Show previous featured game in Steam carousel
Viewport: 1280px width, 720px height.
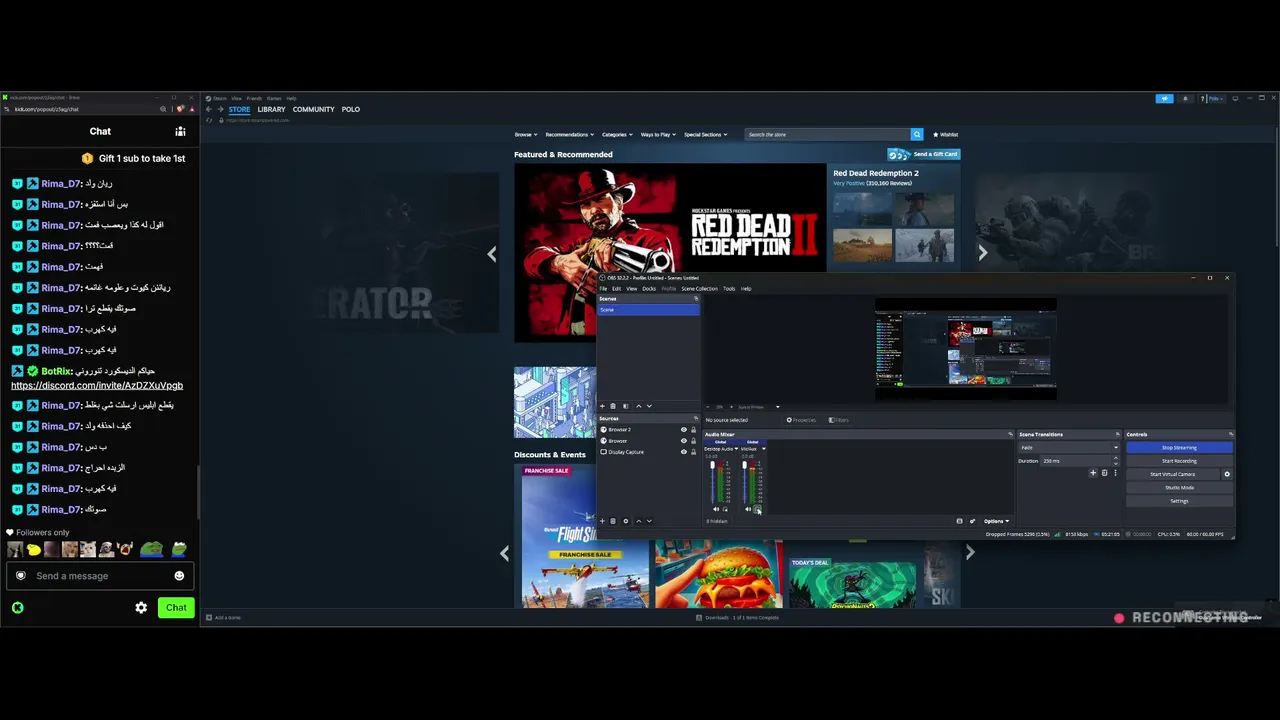tap(491, 253)
